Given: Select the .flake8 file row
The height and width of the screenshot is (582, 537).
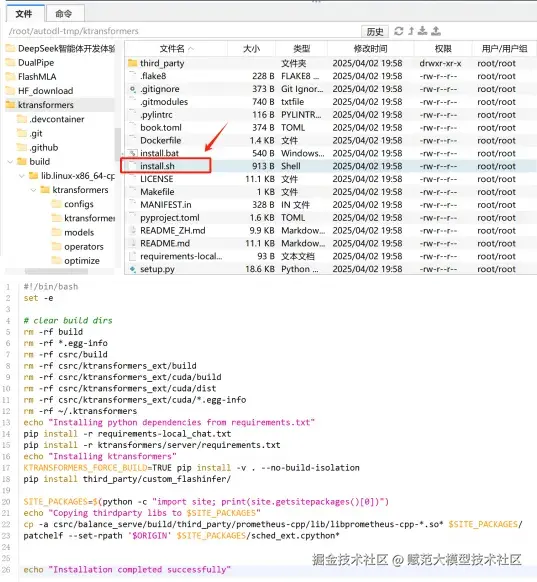Looking at the screenshot, I should point(331,76).
